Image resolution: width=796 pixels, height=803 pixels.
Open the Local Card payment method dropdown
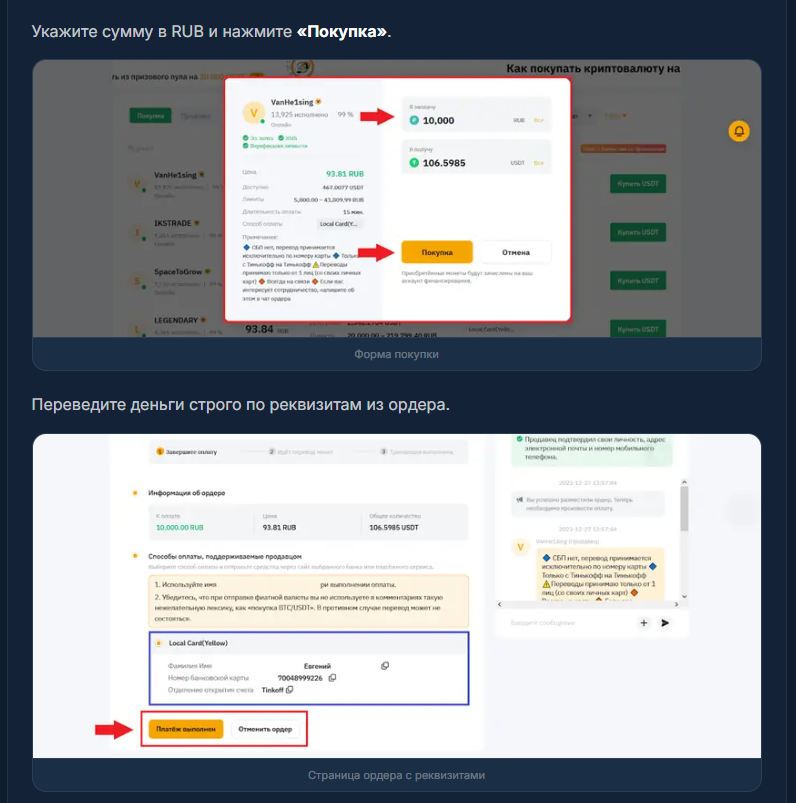tap(340, 224)
